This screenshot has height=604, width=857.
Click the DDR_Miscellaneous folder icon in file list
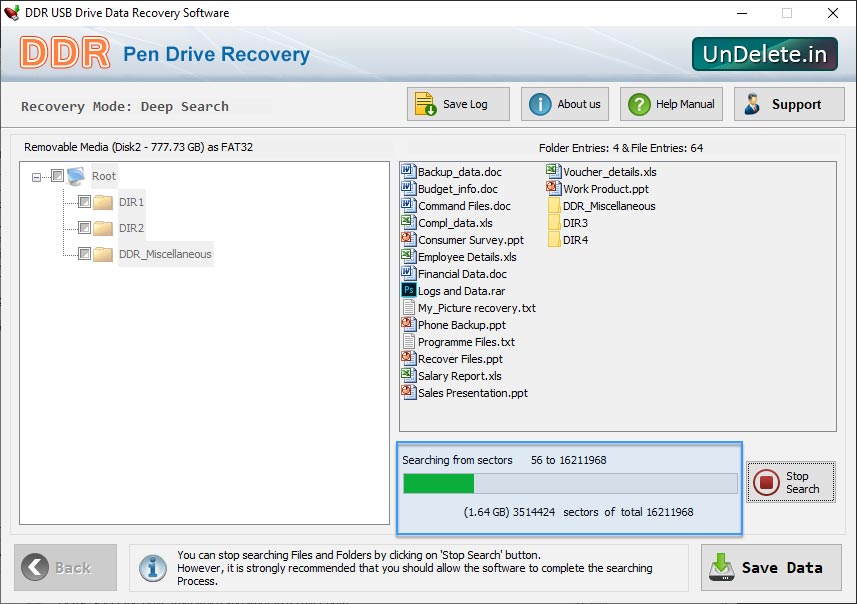coord(554,206)
